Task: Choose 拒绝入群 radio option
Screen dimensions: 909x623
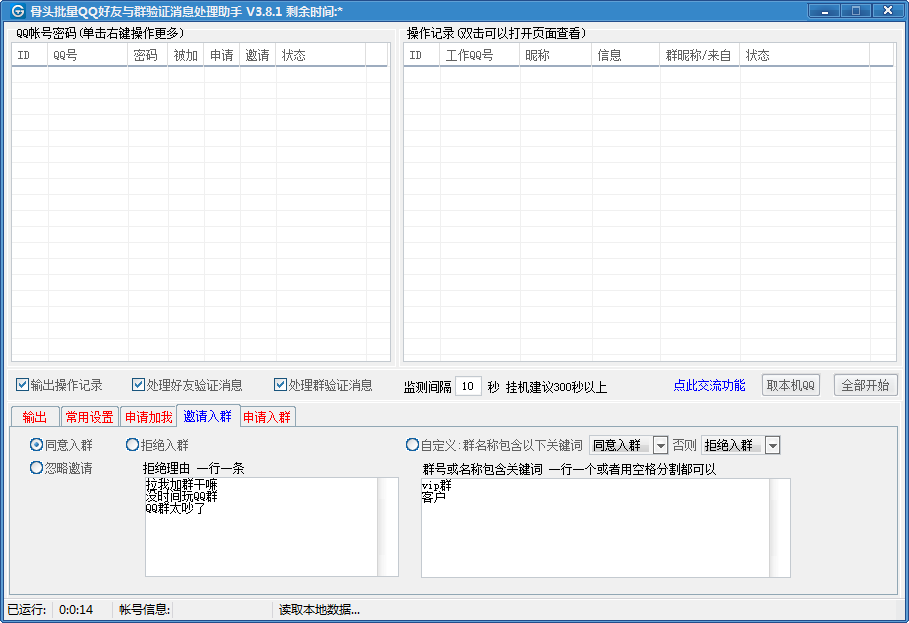Action: pyautogui.click(x=132, y=445)
